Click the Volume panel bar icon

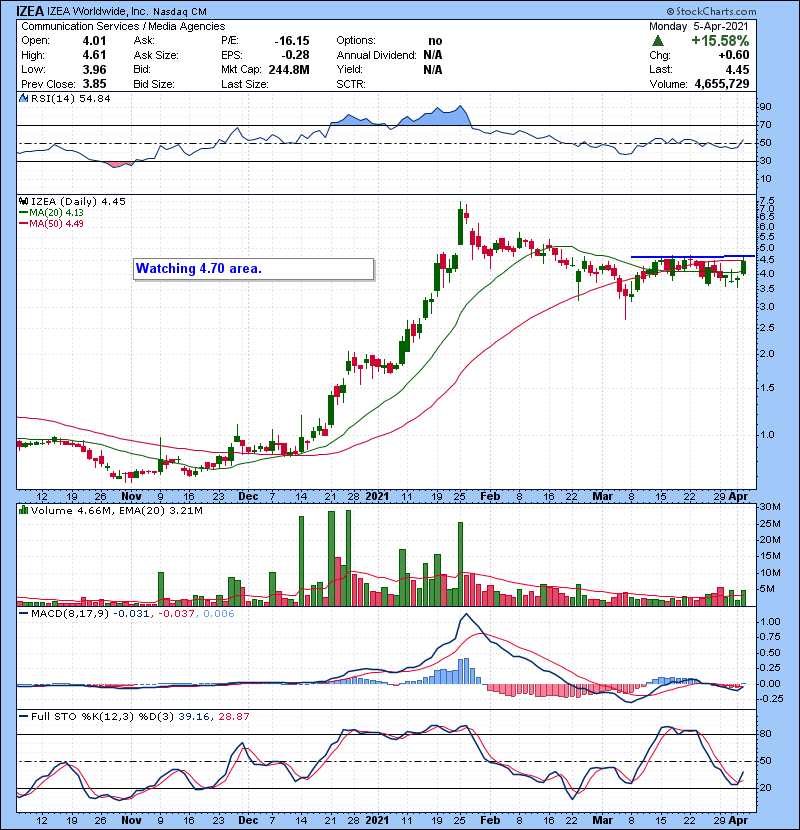[x=23, y=510]
